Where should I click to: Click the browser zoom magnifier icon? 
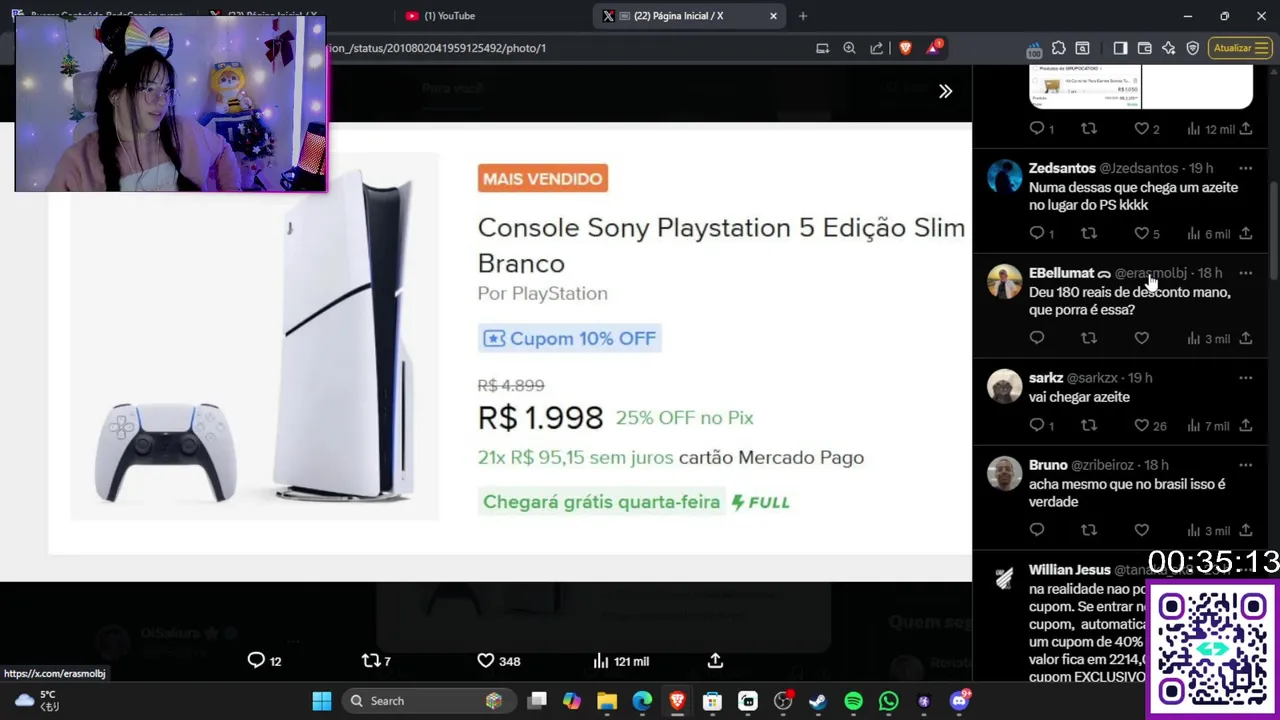(849, 48)
